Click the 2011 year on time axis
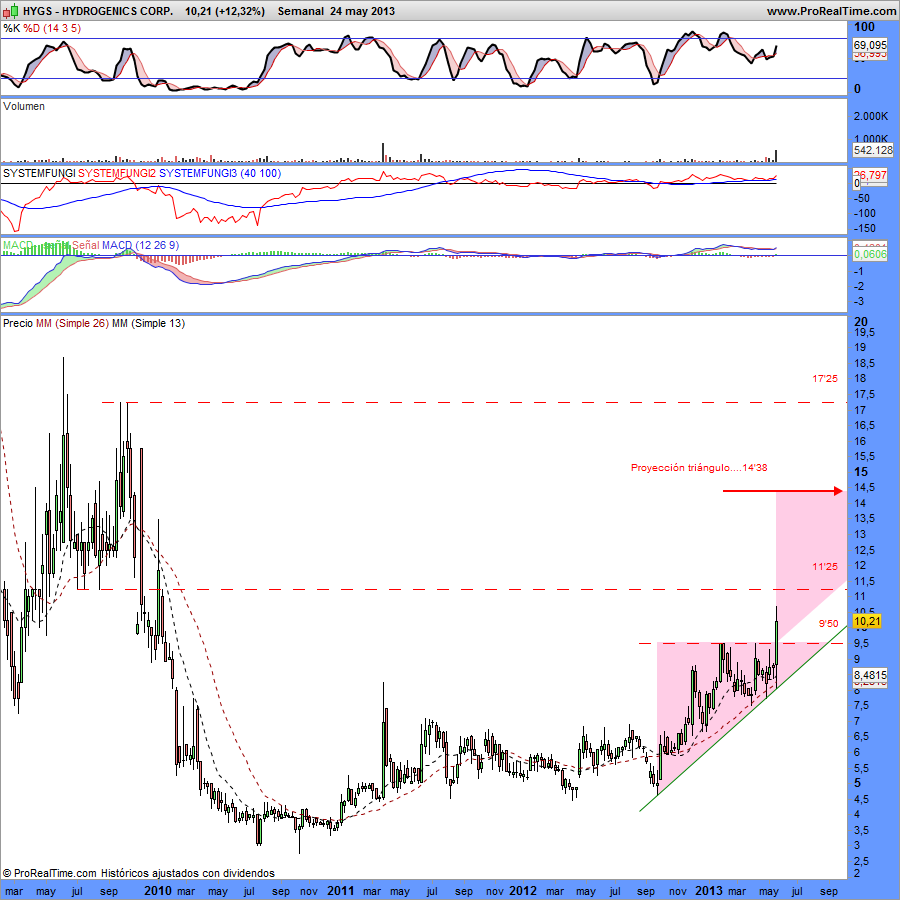The image size is (900, 900). coord(340,890)
